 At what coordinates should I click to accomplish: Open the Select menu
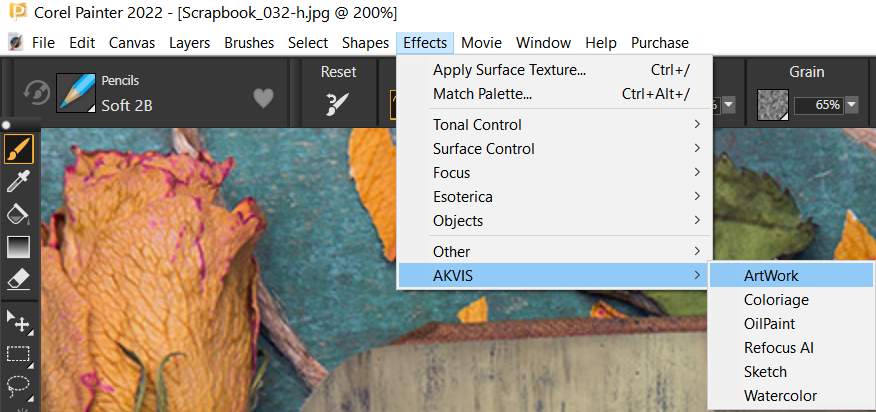[x=308, y=43]
